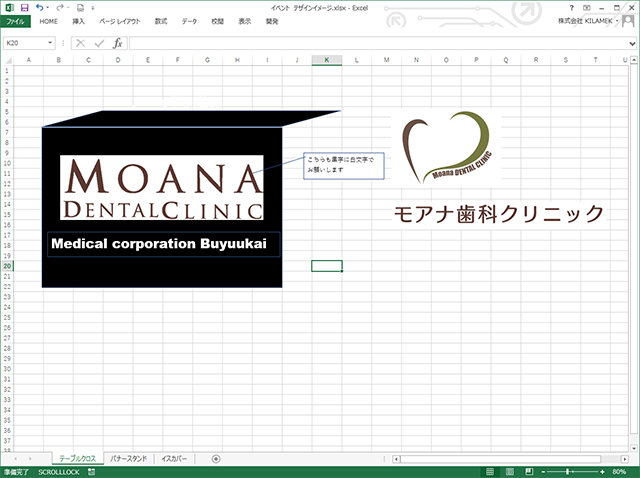
Task: Select column K header
Action: click(327, 60)
